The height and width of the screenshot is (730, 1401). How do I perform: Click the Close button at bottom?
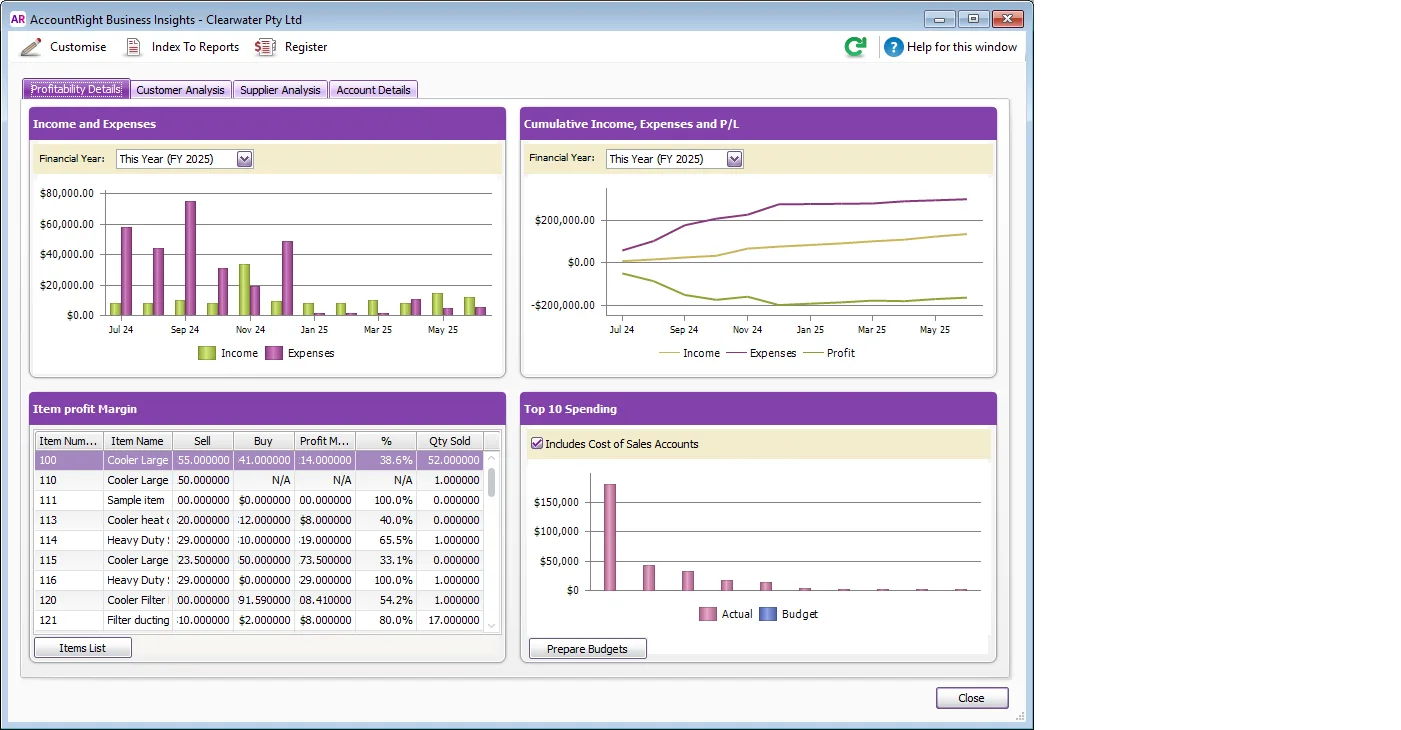tap(972, 698)
